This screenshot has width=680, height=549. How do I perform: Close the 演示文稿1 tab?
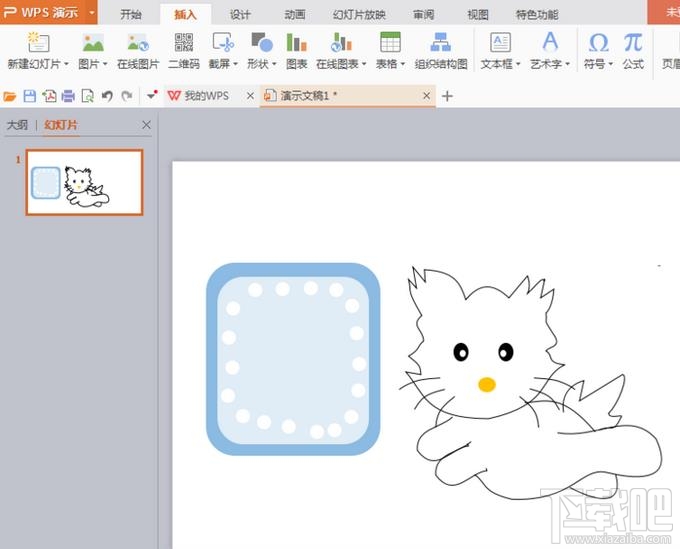(426, 95)
